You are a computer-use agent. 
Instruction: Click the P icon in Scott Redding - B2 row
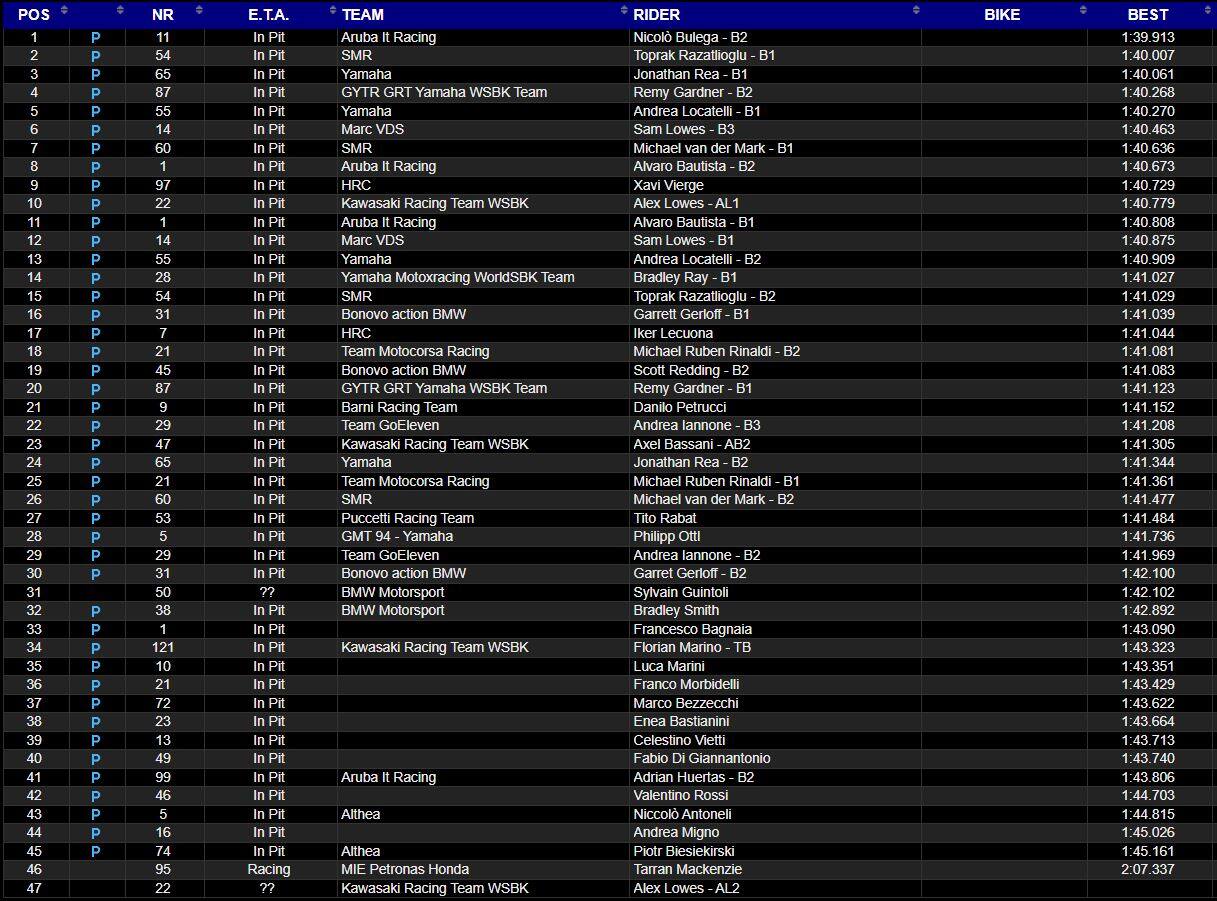pos(96,371)
